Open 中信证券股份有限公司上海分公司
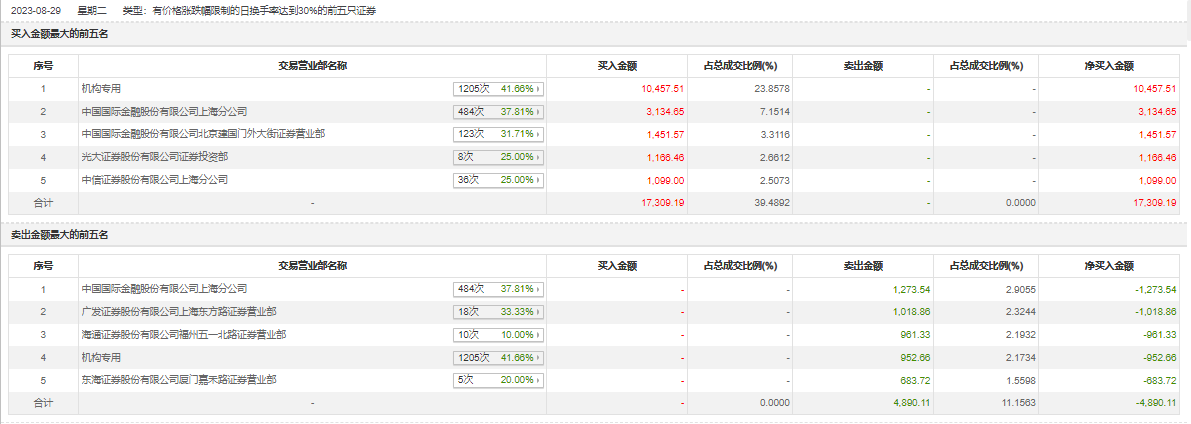 [155, 179]
